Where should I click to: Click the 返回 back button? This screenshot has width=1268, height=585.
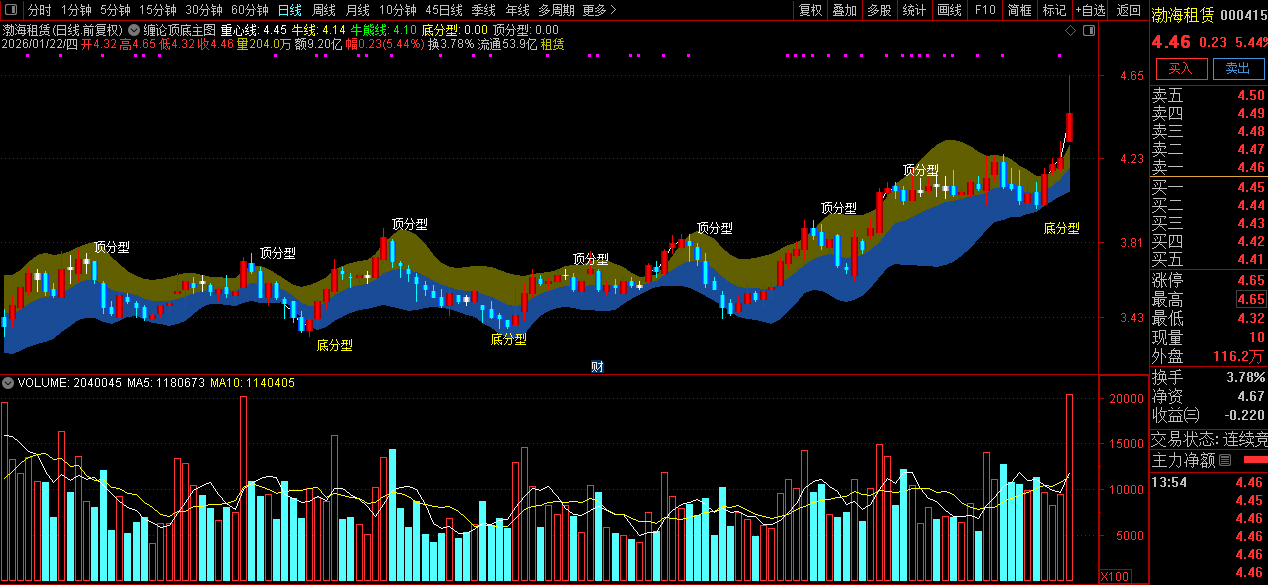1128,10
